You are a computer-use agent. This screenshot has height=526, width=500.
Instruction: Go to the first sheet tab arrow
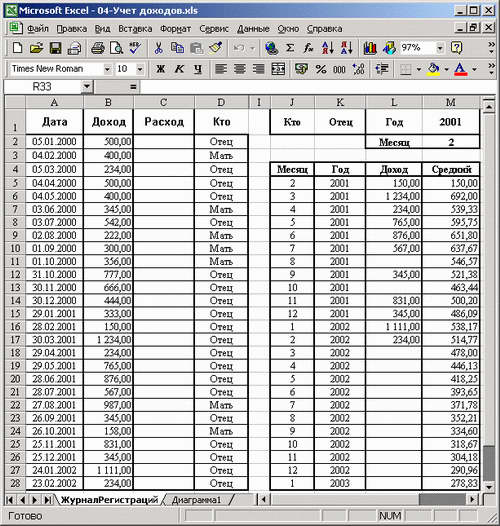(10, 500)
